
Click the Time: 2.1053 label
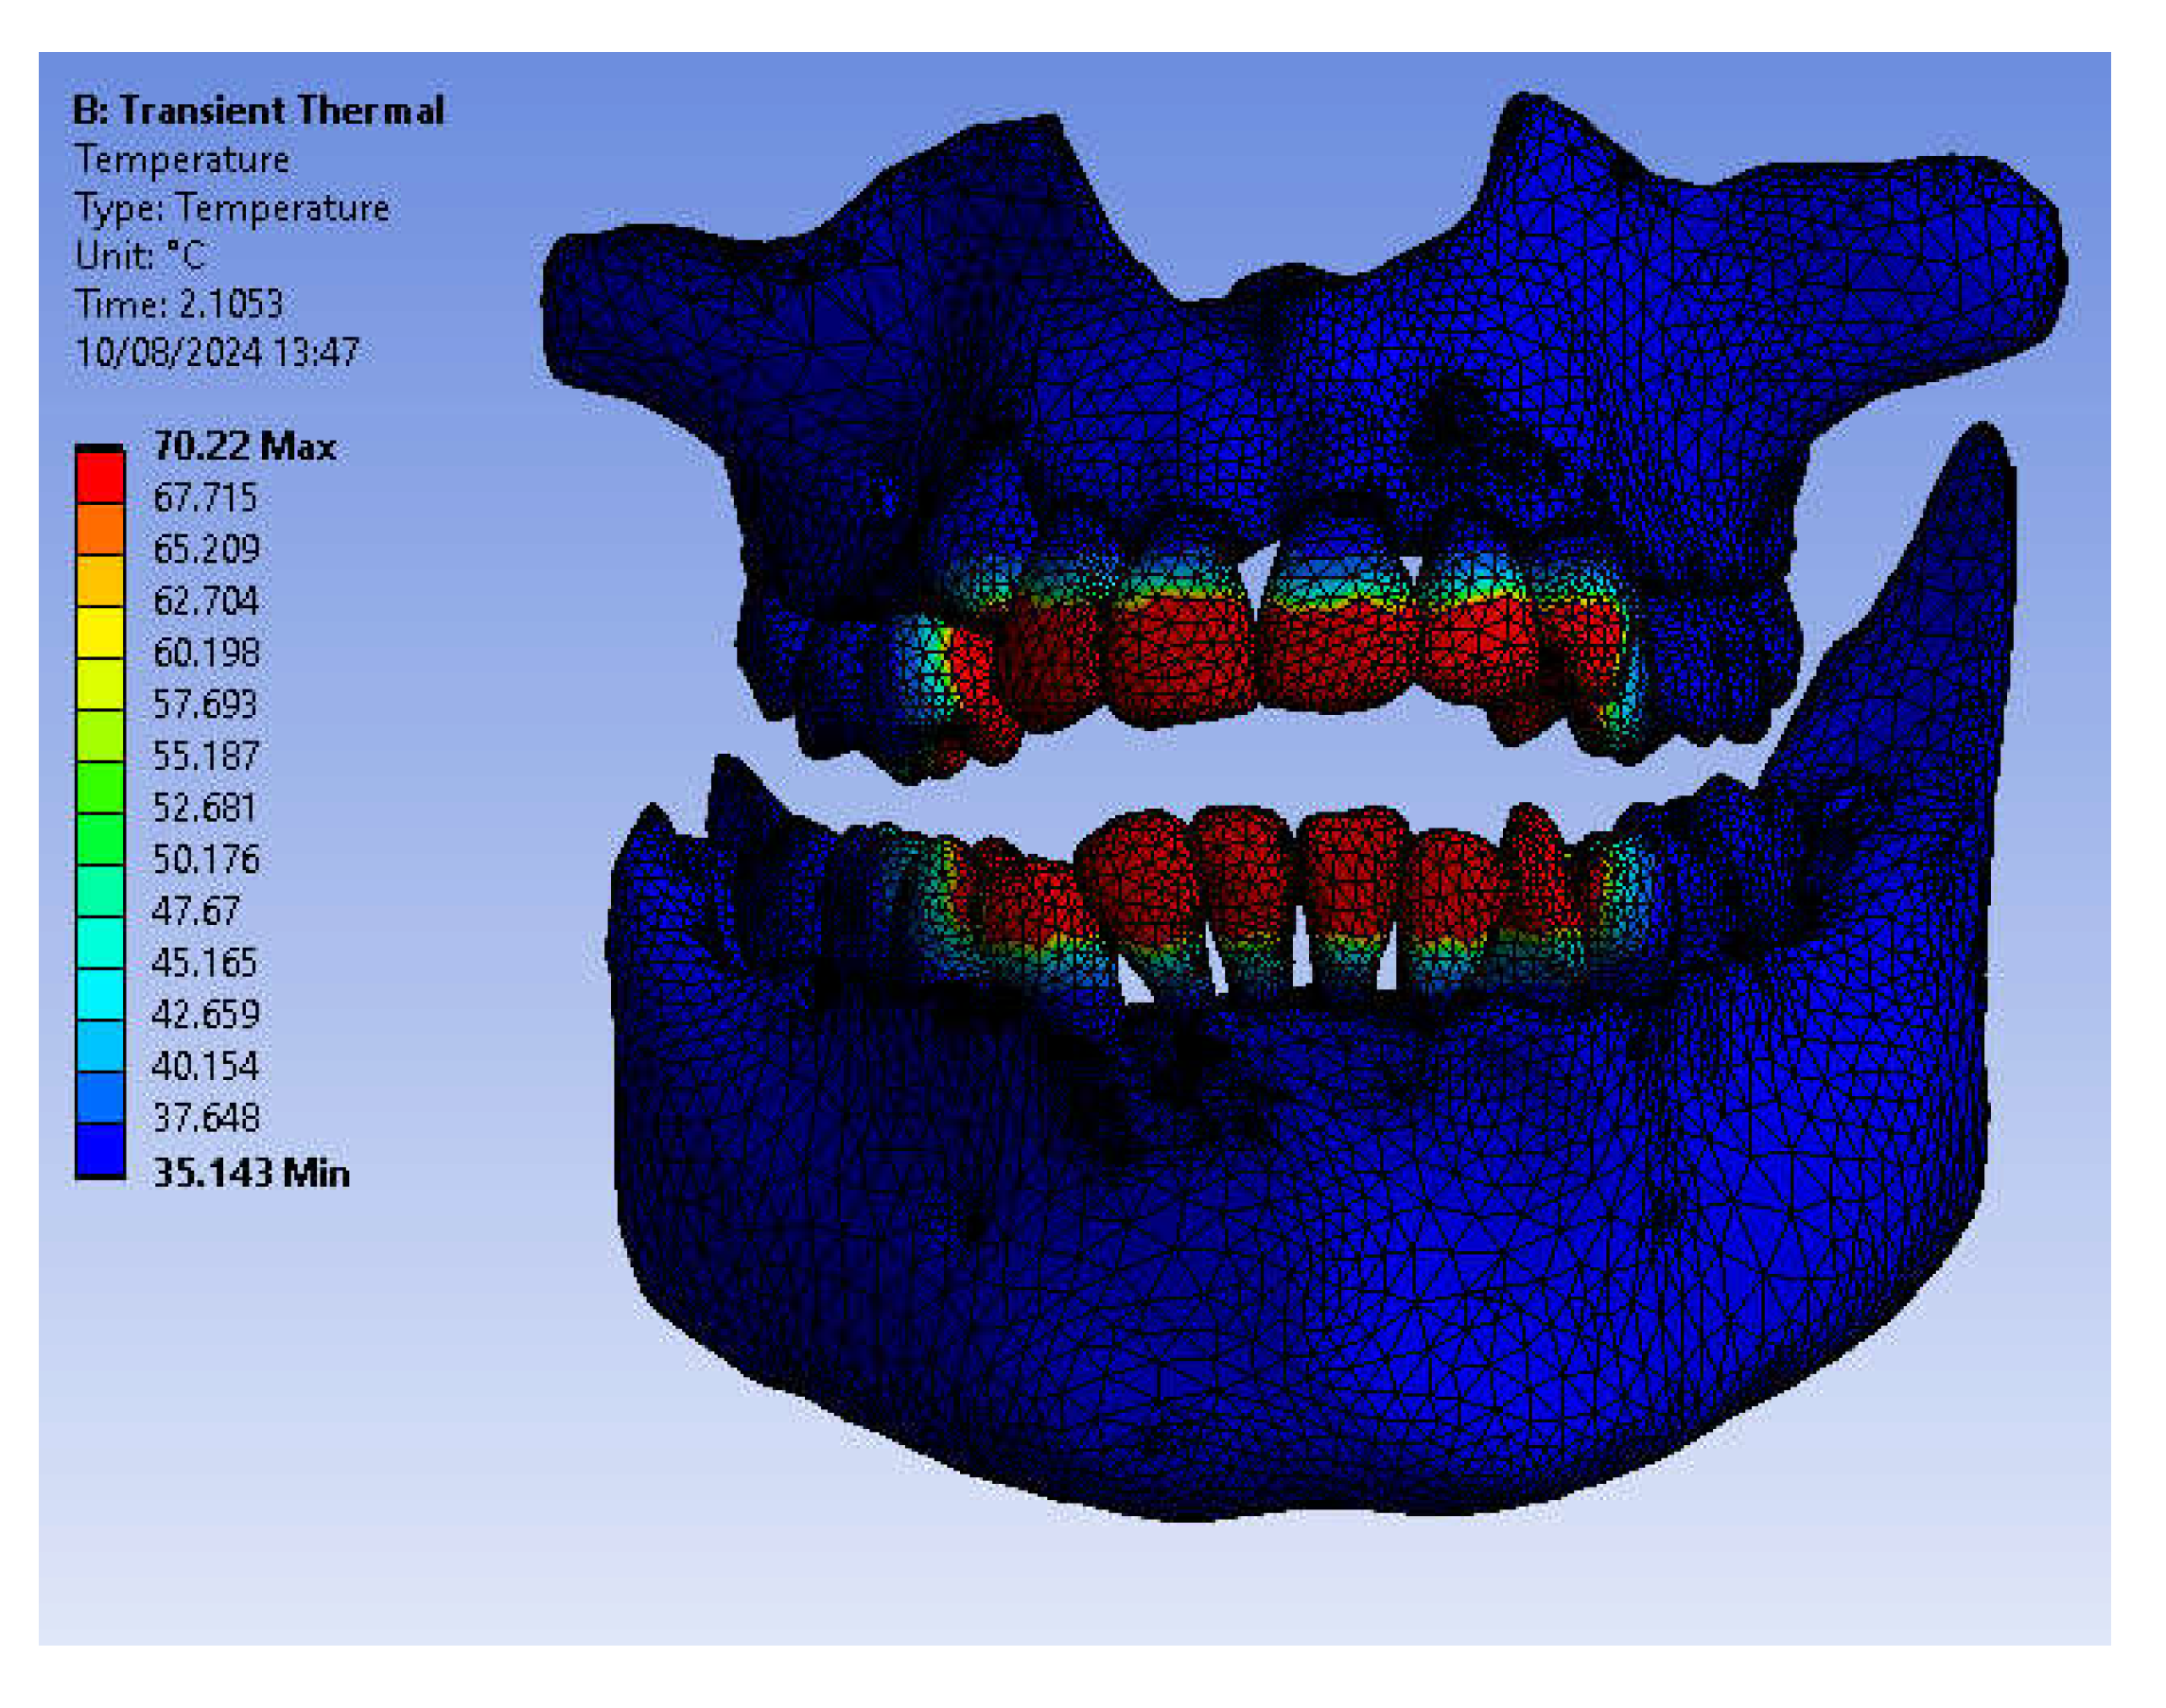pyautogui.click(x=179, y=304)
